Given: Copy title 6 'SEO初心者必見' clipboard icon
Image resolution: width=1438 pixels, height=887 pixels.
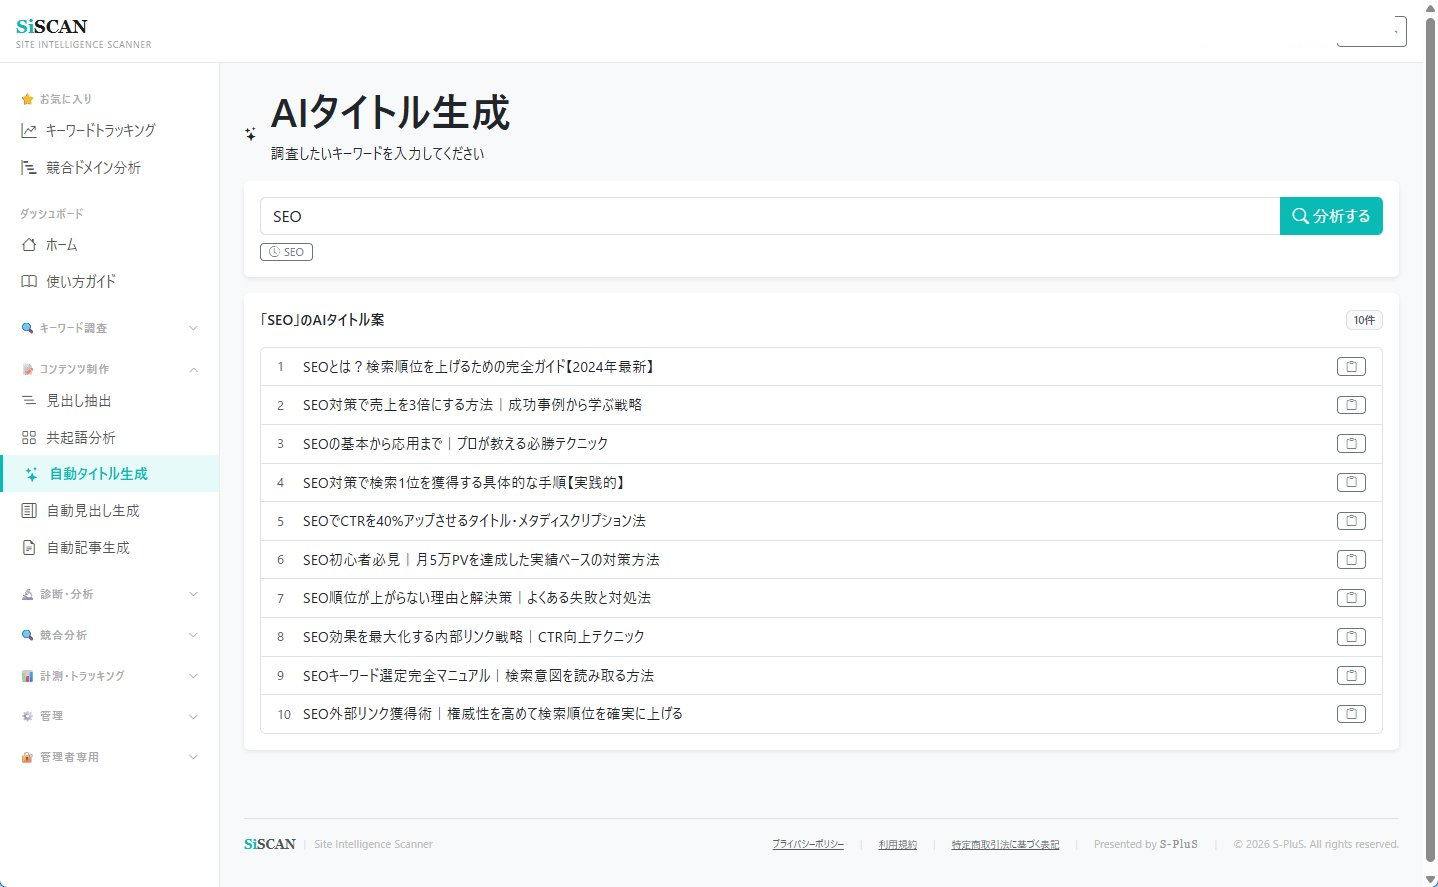Looking at the screenshot, I should coord(1351,560).
